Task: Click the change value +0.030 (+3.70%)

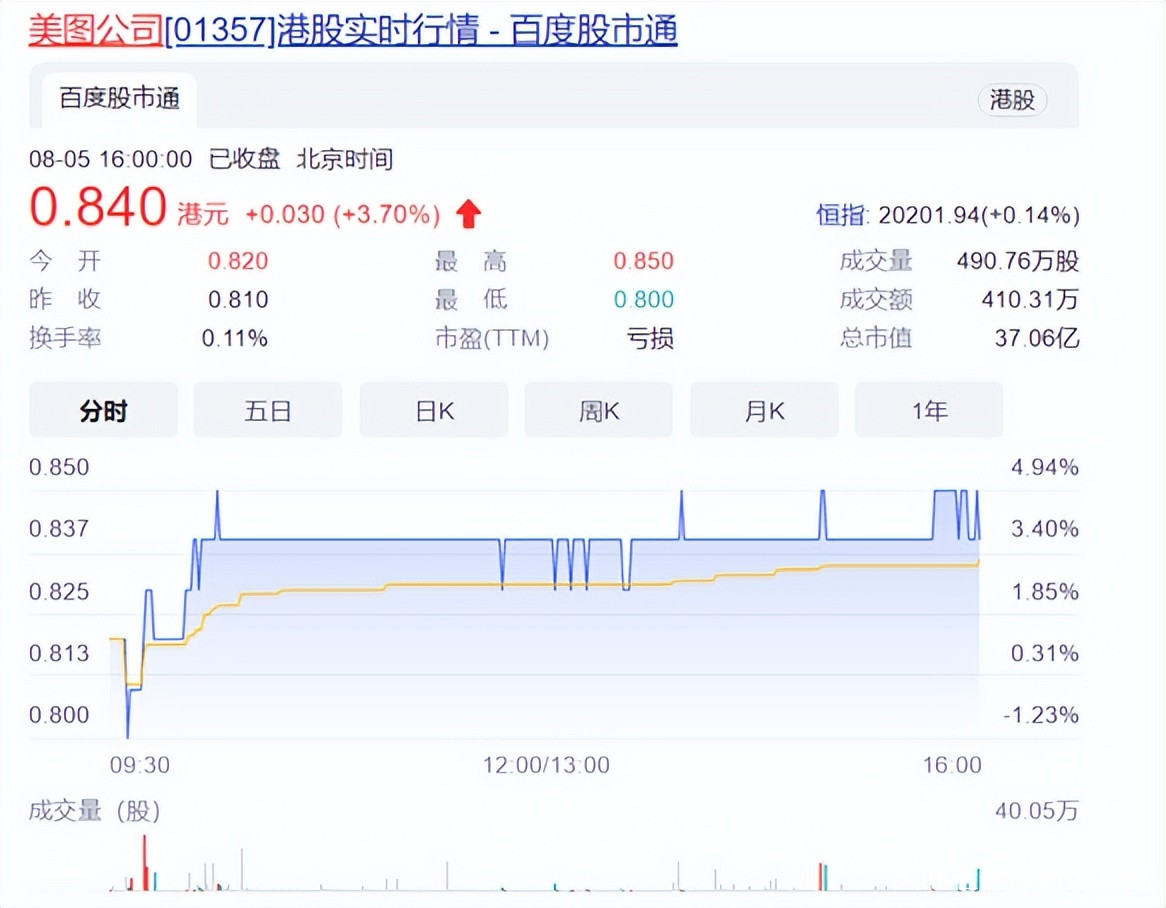Action: 343,215
